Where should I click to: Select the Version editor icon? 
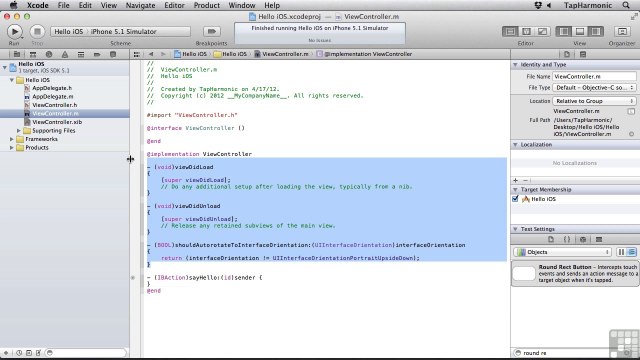tap(542, 31)
